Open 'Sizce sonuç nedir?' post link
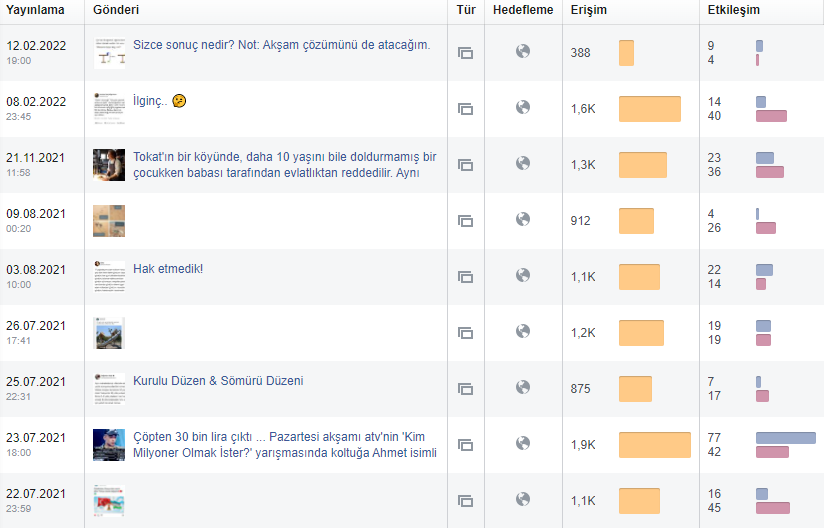Screen dimensions: 824x528 point(281,45)
